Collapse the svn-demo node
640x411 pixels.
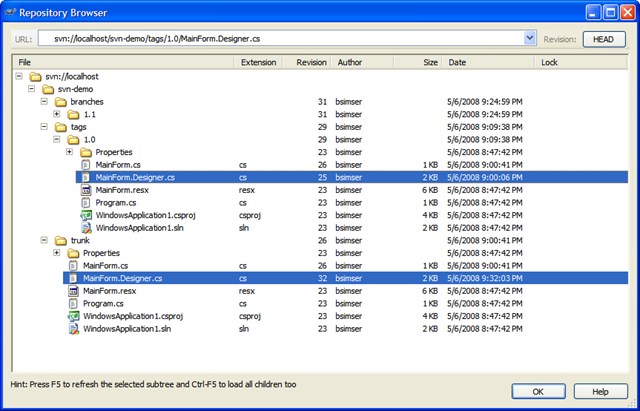(x=31, y=89)
